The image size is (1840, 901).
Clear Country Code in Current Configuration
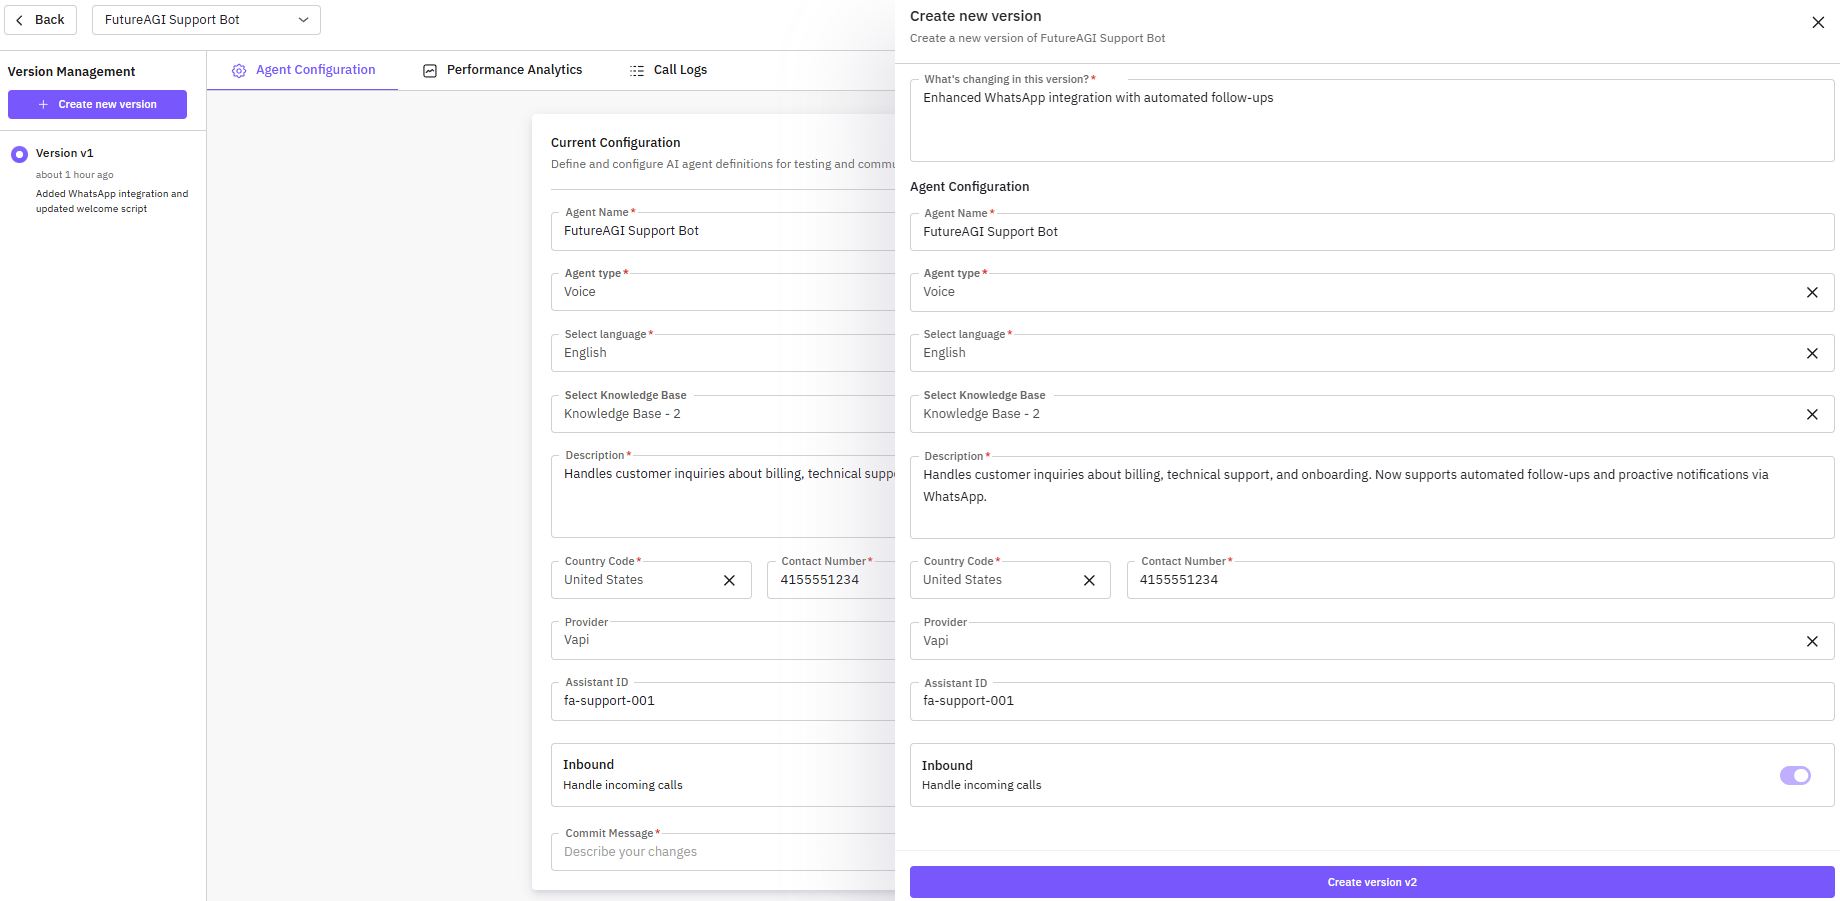[729, 580]
